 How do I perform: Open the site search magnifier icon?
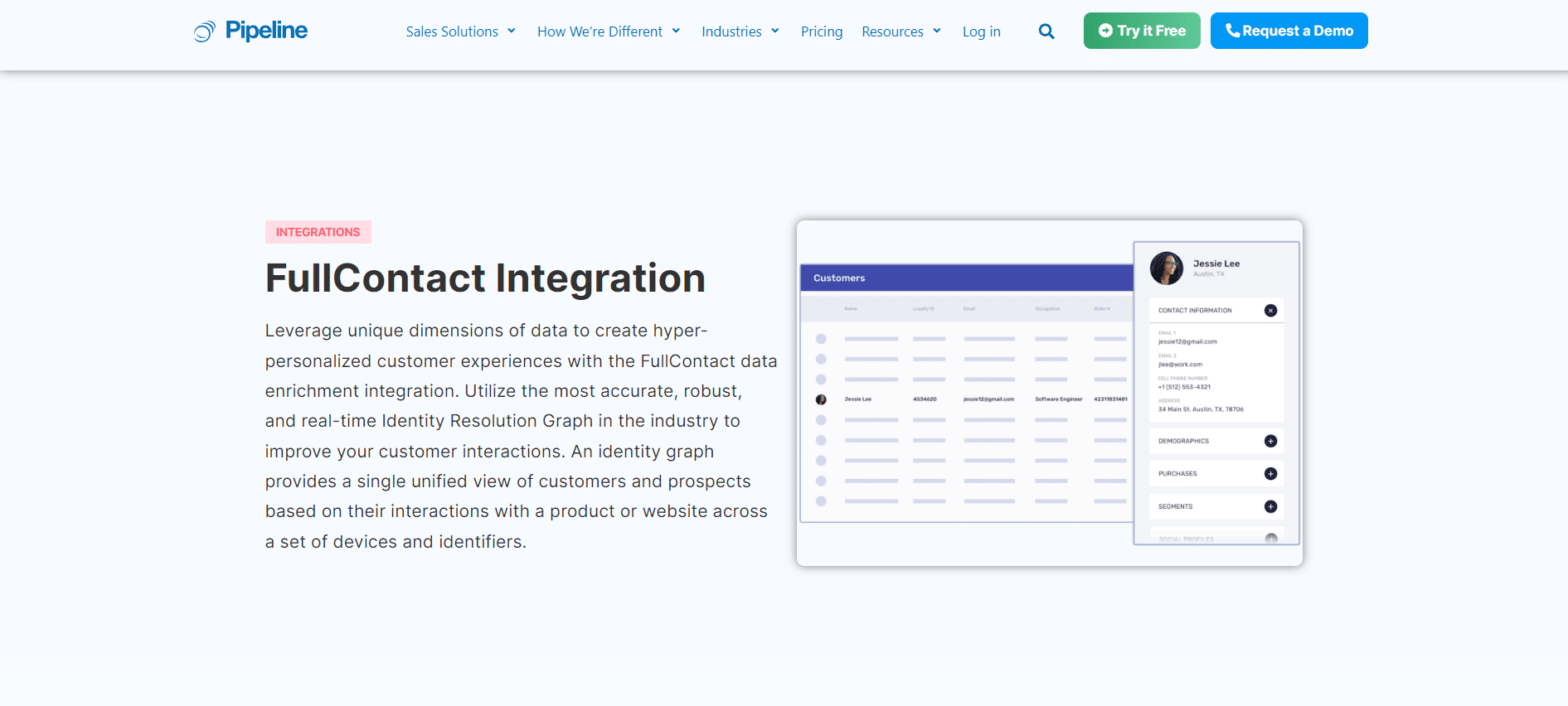coord(1046,31)
